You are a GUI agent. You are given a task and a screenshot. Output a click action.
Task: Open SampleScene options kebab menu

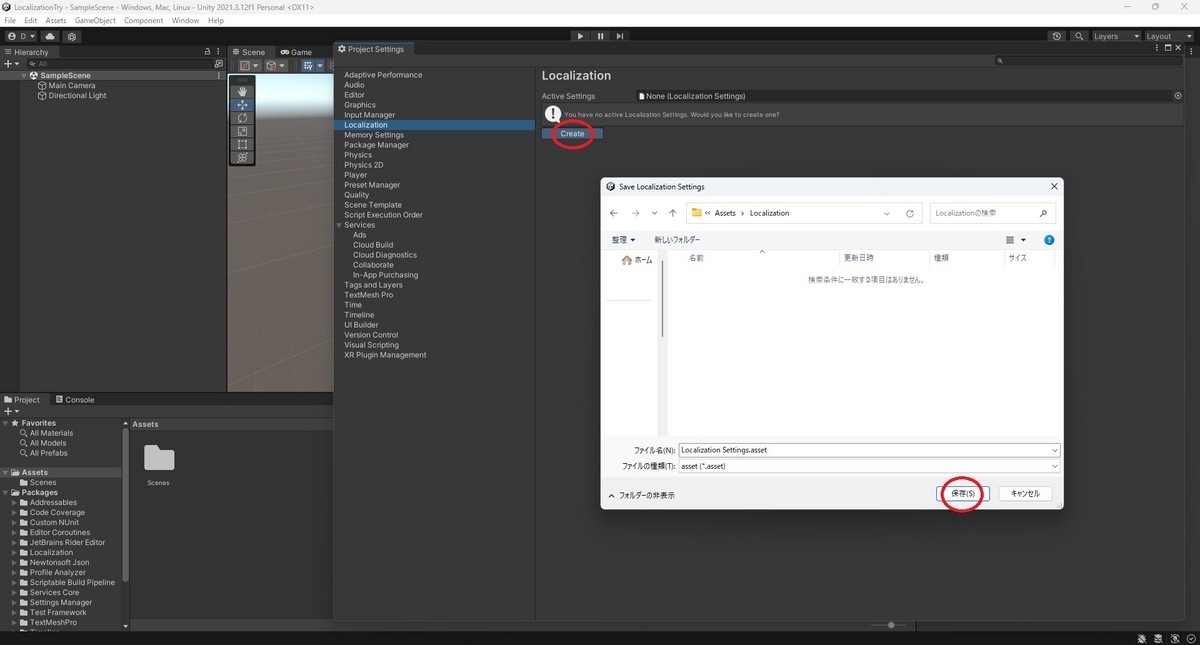coord(219,76)
